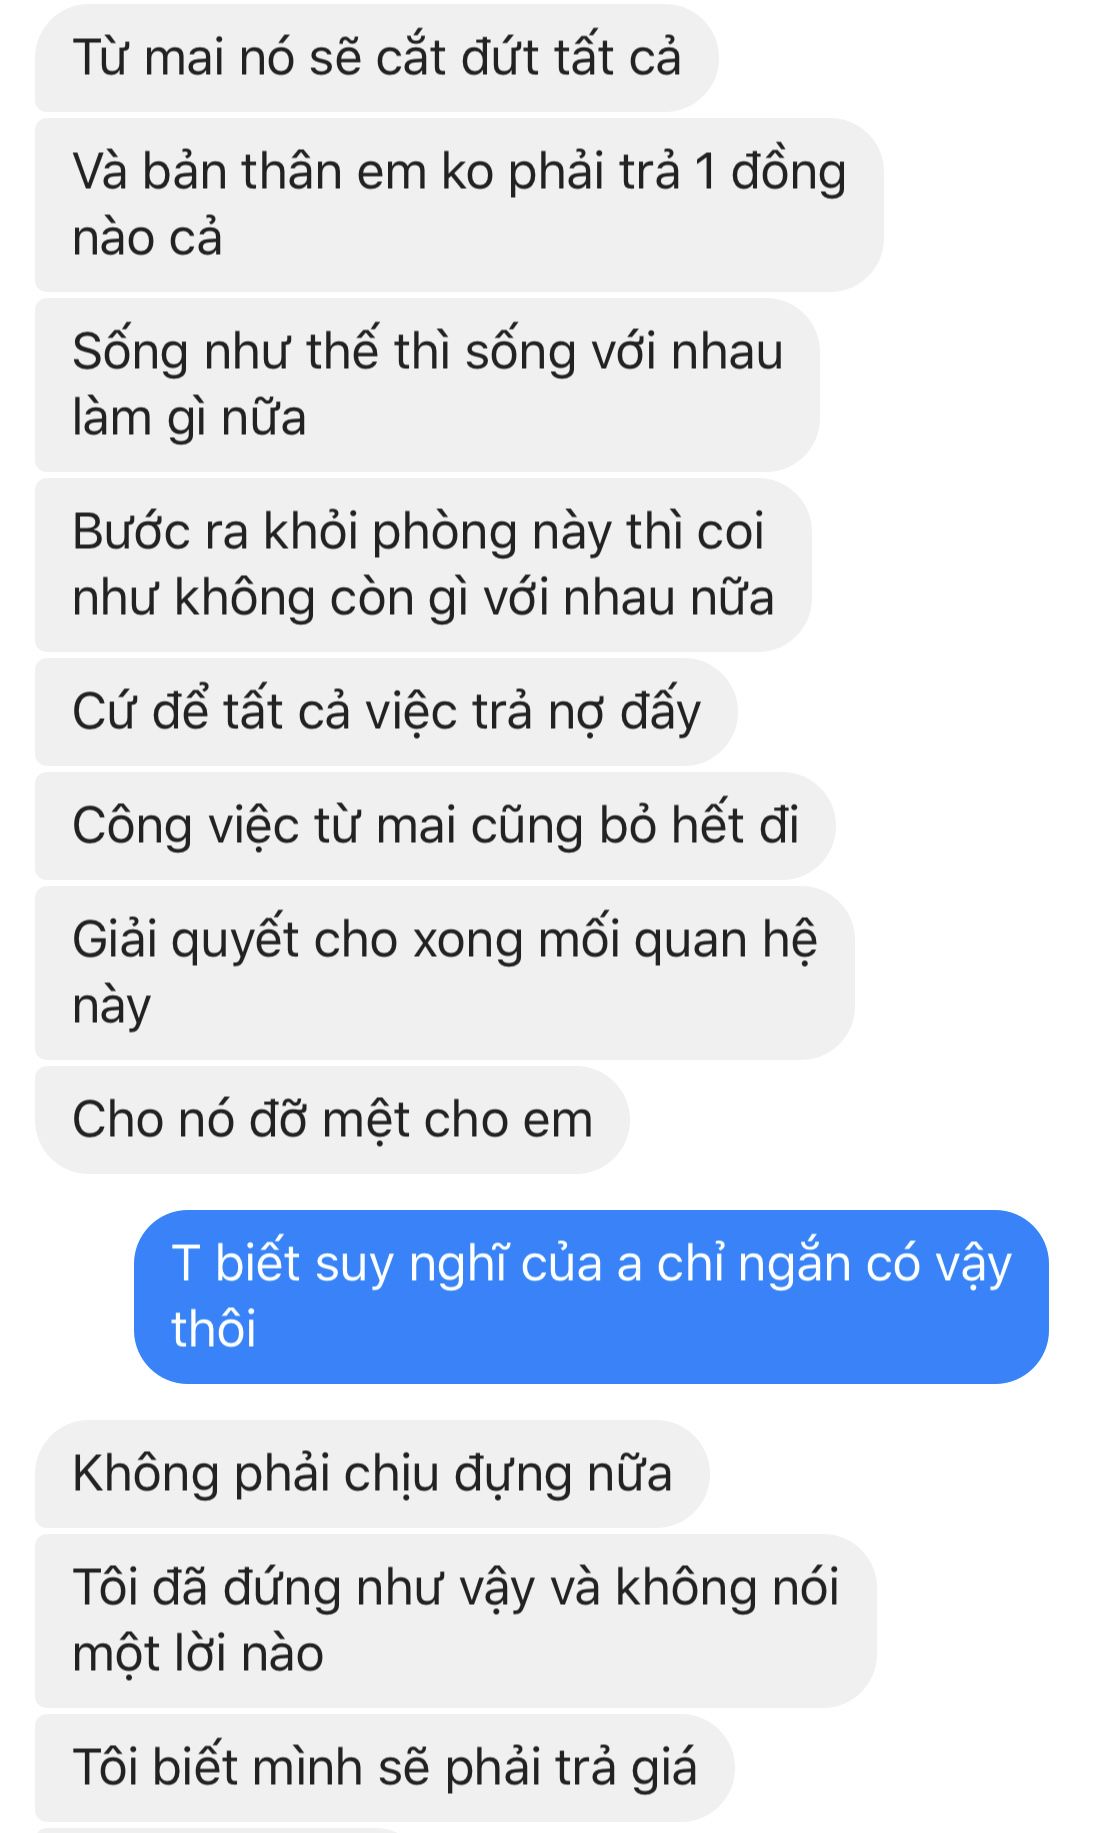Tap message 'Không phải chịu đựng nữa'
Screen dimensions: 1109x1833
coord(372,1474)
